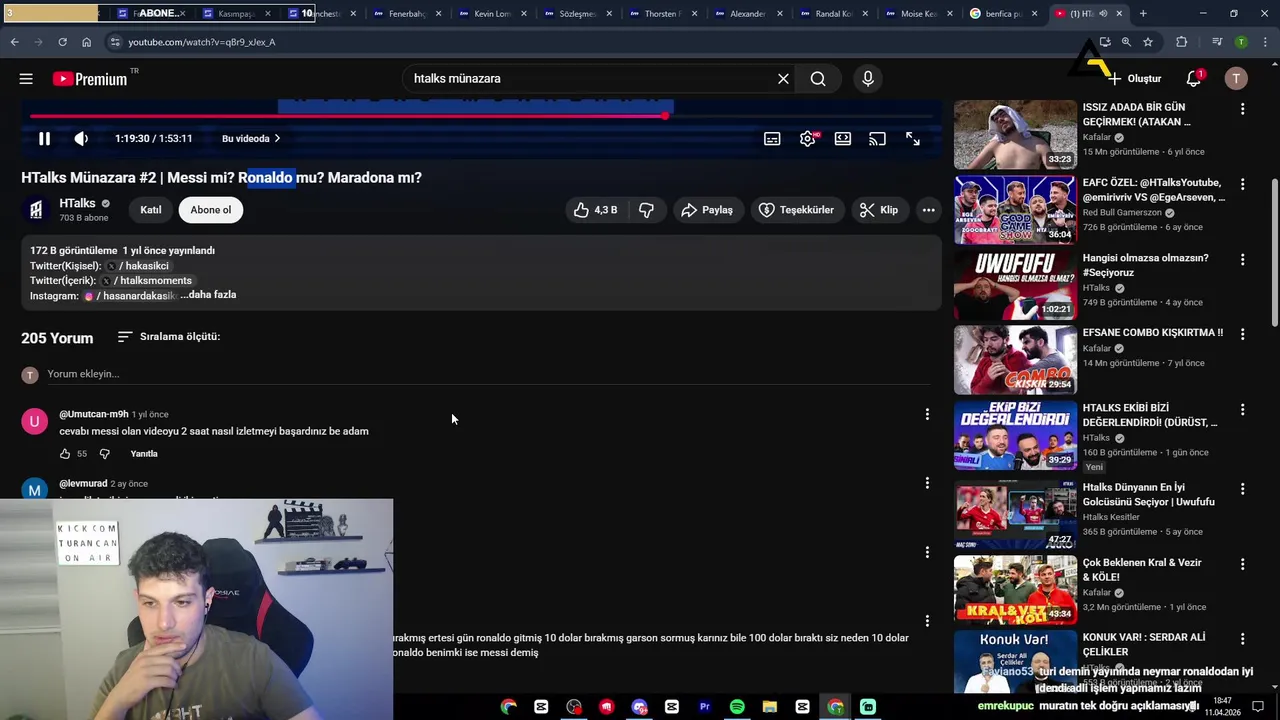Create a clip with Klip button

(x=879, y=210)
